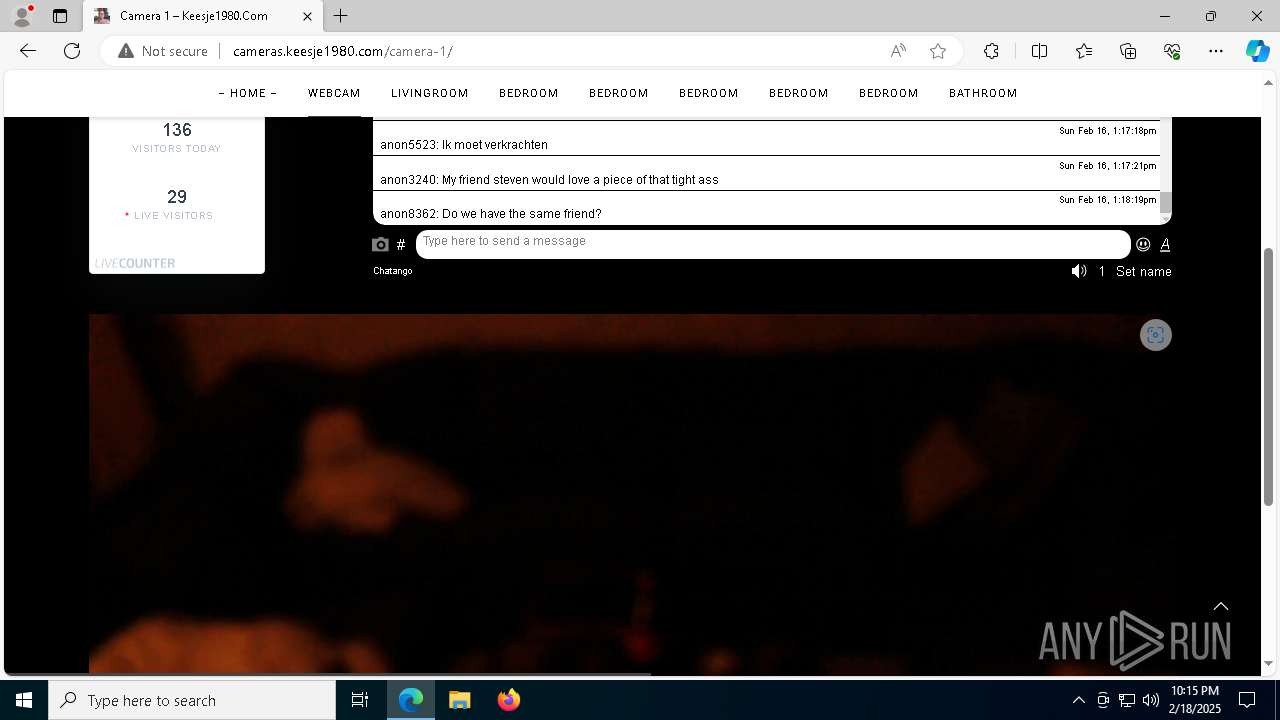The image size is (1280, 720).
Task: Click message from anon8362
Action: 491,214
